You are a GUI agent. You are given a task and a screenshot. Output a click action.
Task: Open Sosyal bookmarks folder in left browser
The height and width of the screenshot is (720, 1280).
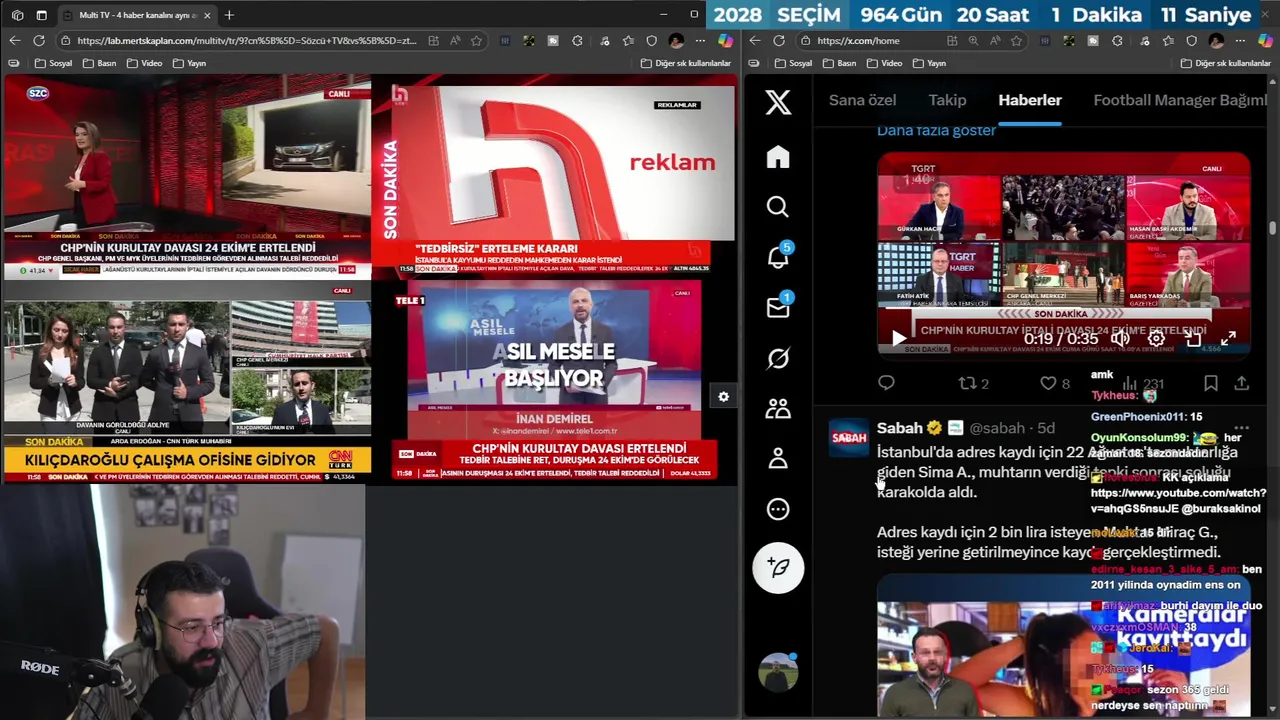54,63
